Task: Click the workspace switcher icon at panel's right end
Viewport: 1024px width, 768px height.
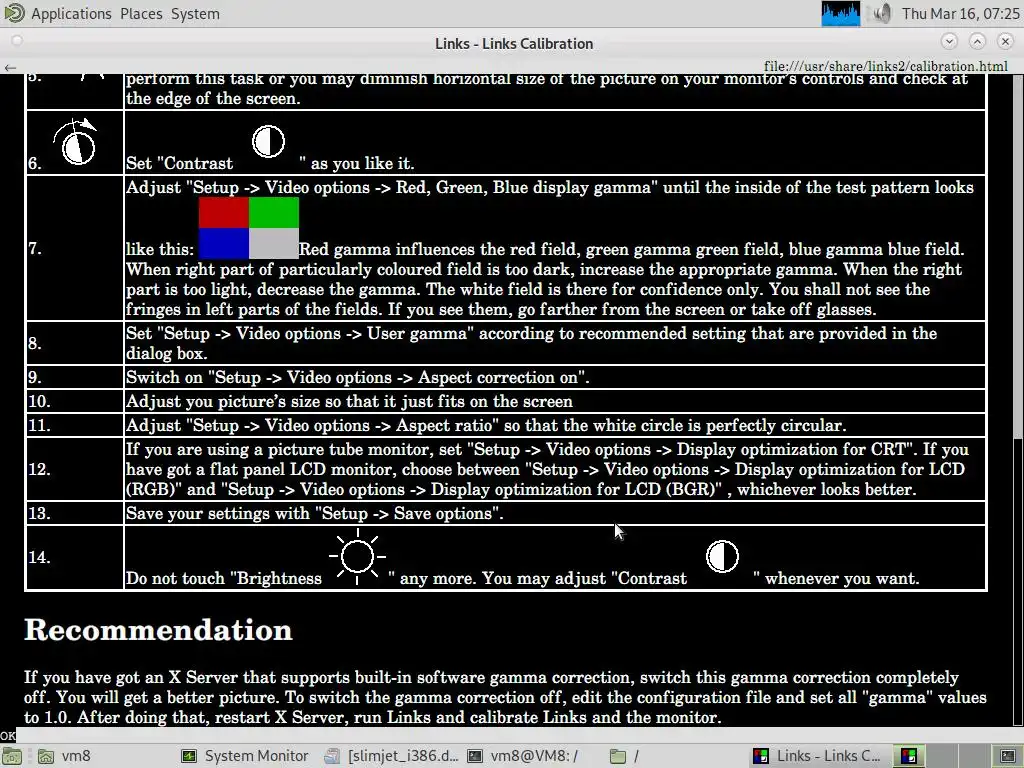Action: click(x=1008, y=756)
